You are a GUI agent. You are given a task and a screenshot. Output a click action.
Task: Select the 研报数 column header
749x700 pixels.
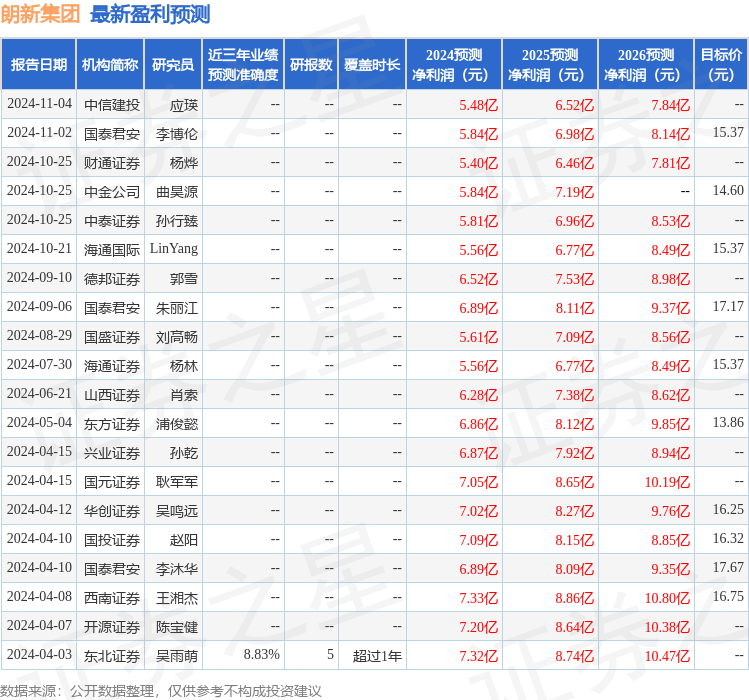click(311, 65)
